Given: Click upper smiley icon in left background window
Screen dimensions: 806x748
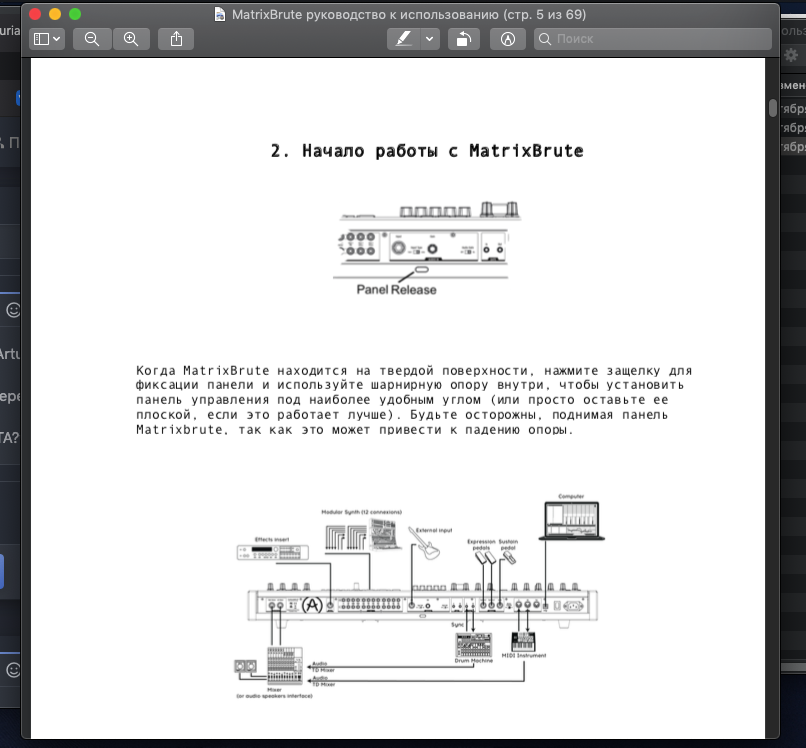Looking at the screenshot, I should tap(13, 310).
